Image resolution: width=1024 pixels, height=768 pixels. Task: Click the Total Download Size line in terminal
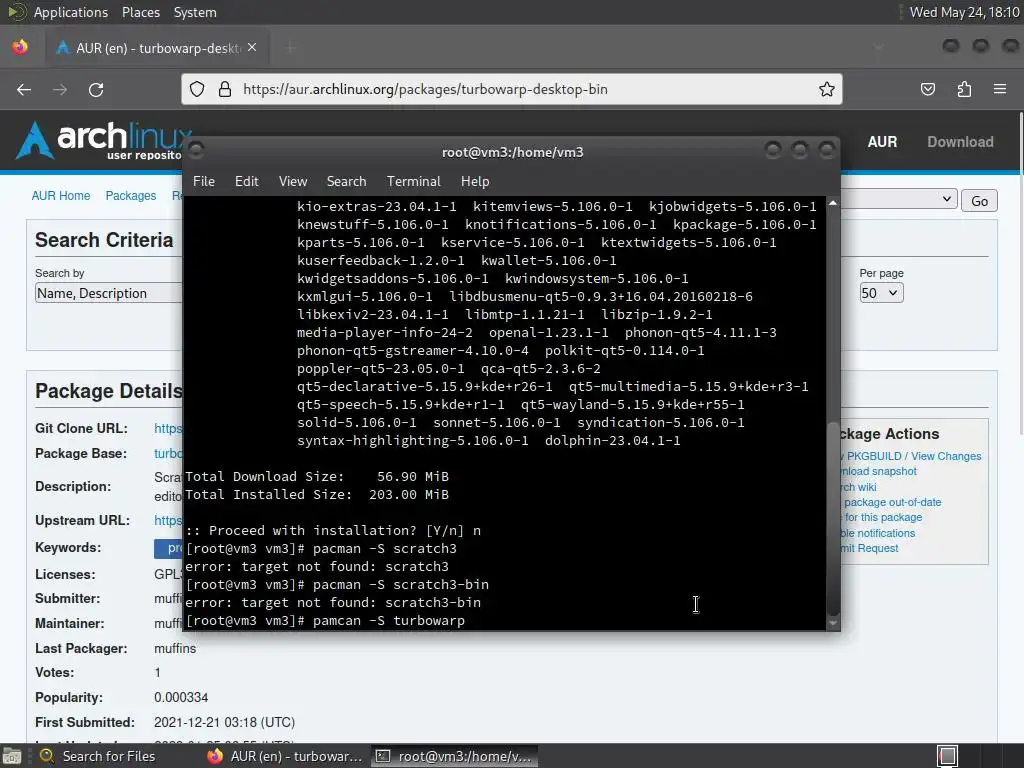[x=317, y=477]
